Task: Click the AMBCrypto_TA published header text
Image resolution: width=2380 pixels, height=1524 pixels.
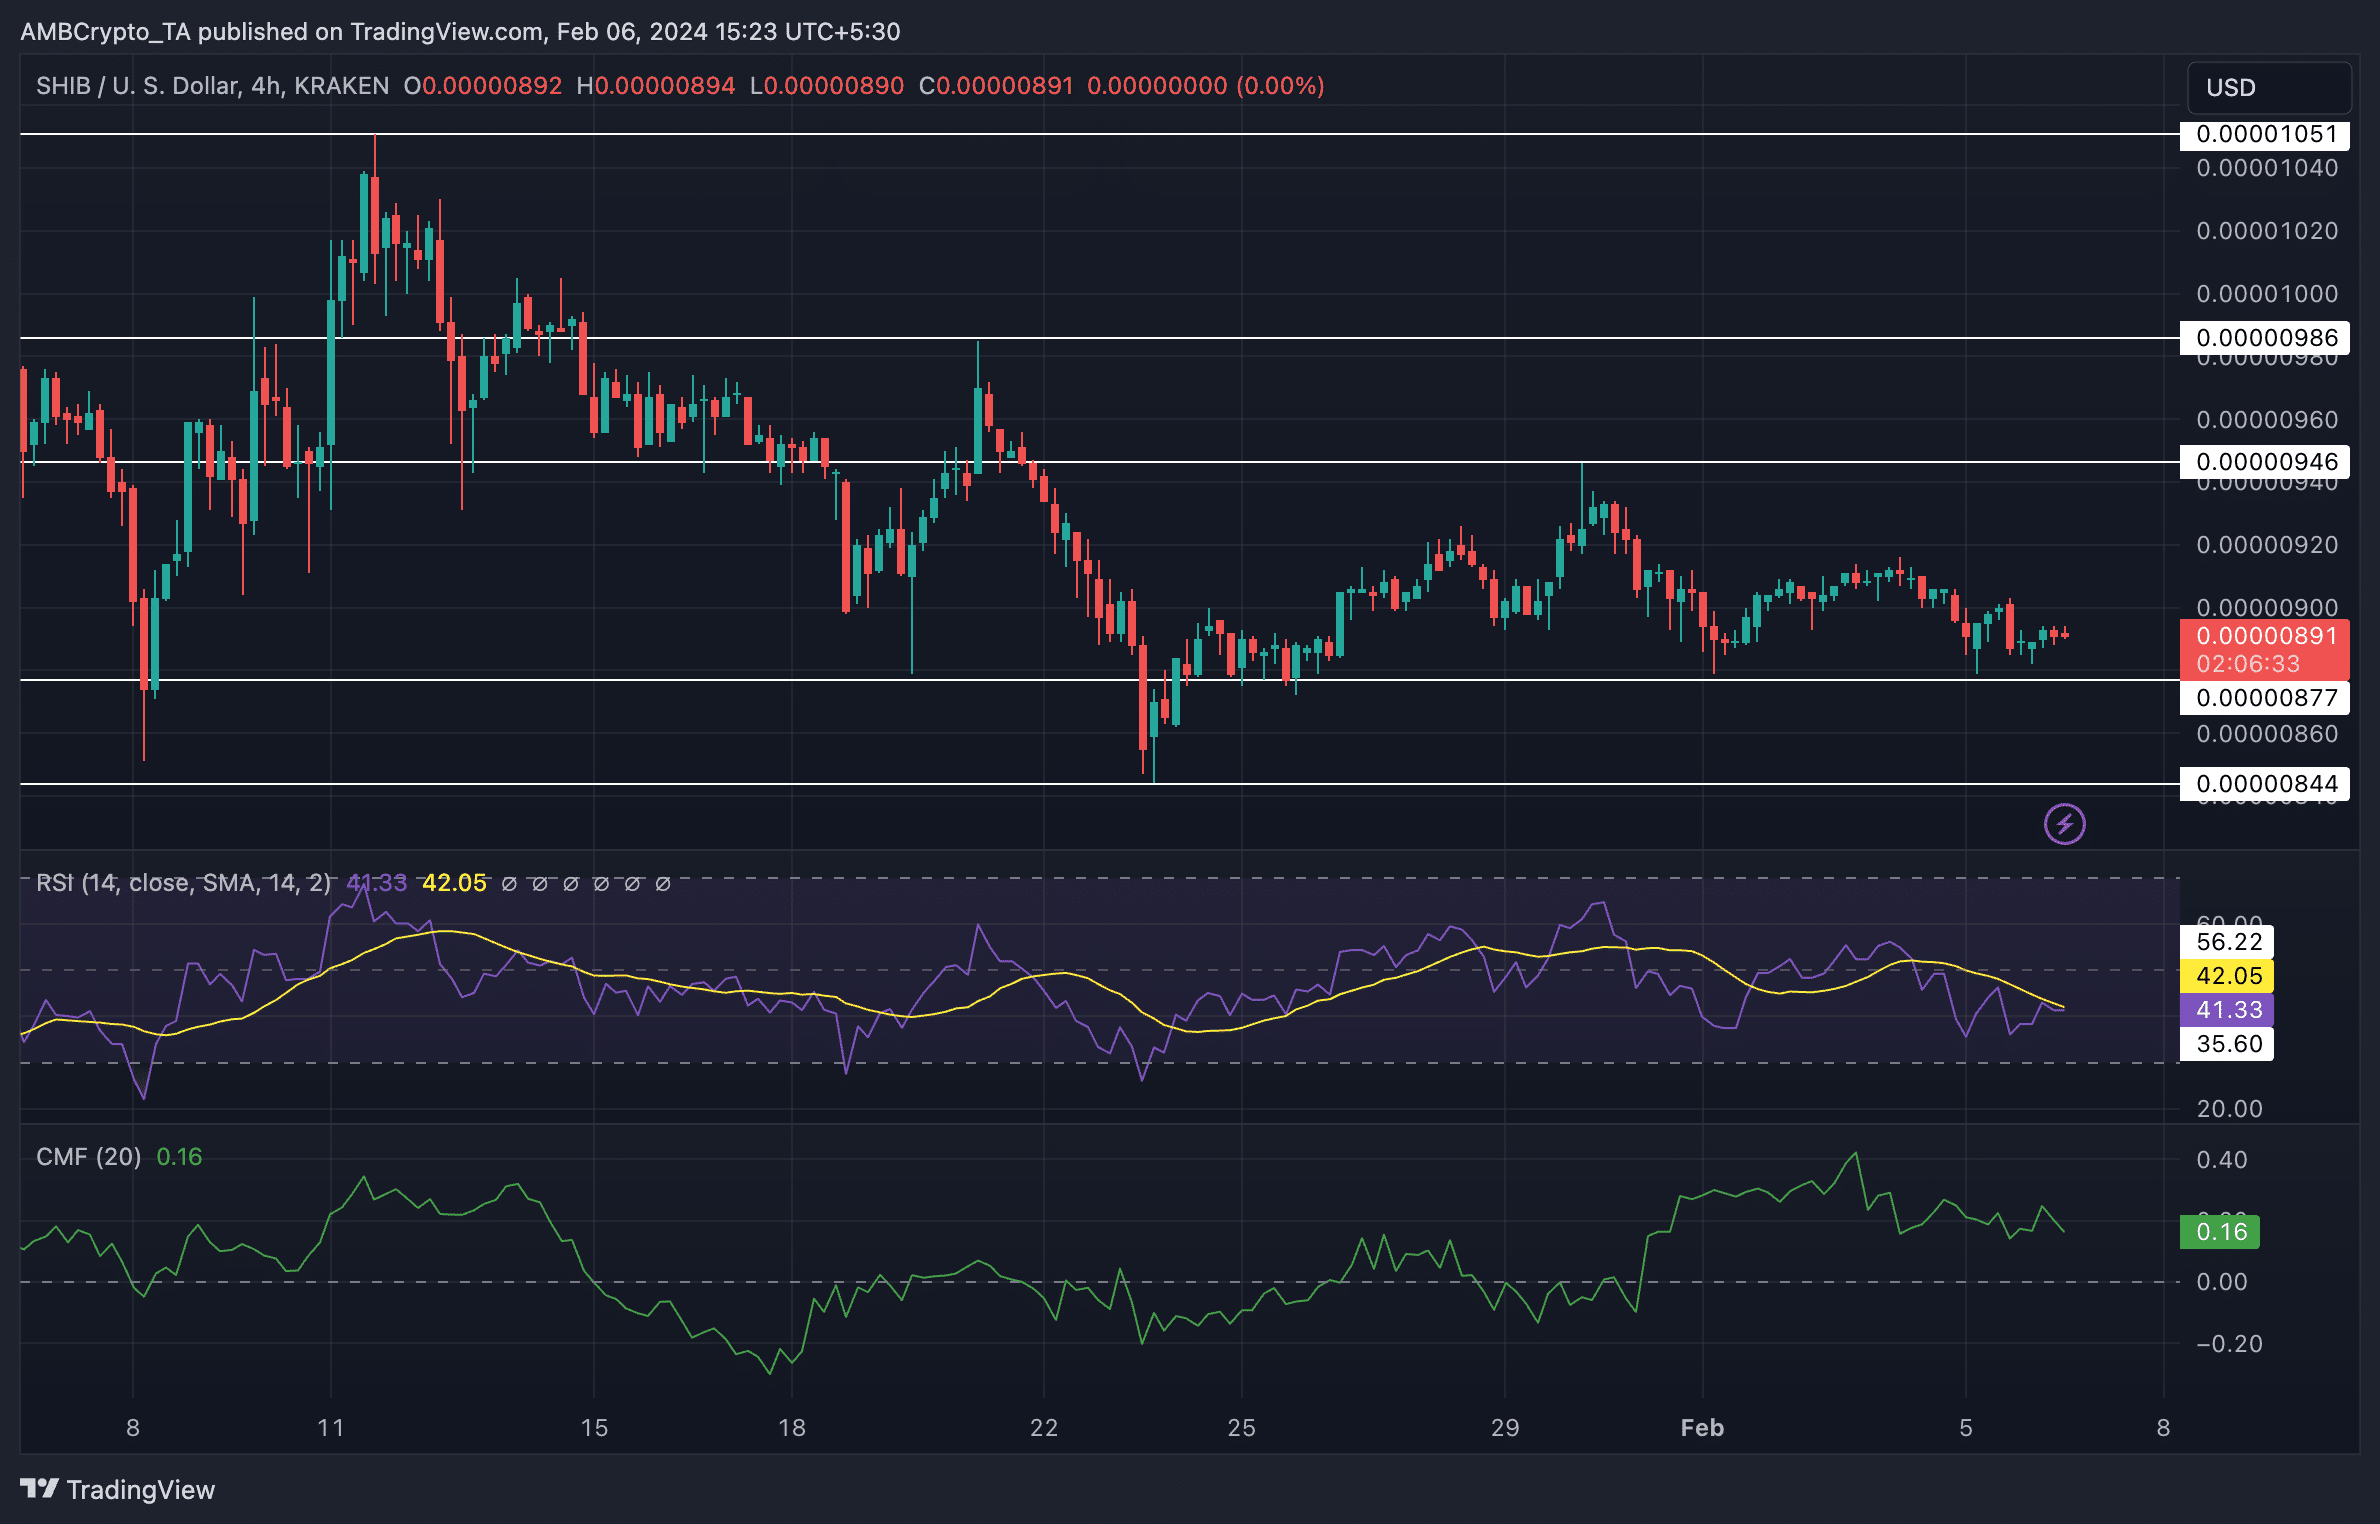Action: tap(460, 32)
